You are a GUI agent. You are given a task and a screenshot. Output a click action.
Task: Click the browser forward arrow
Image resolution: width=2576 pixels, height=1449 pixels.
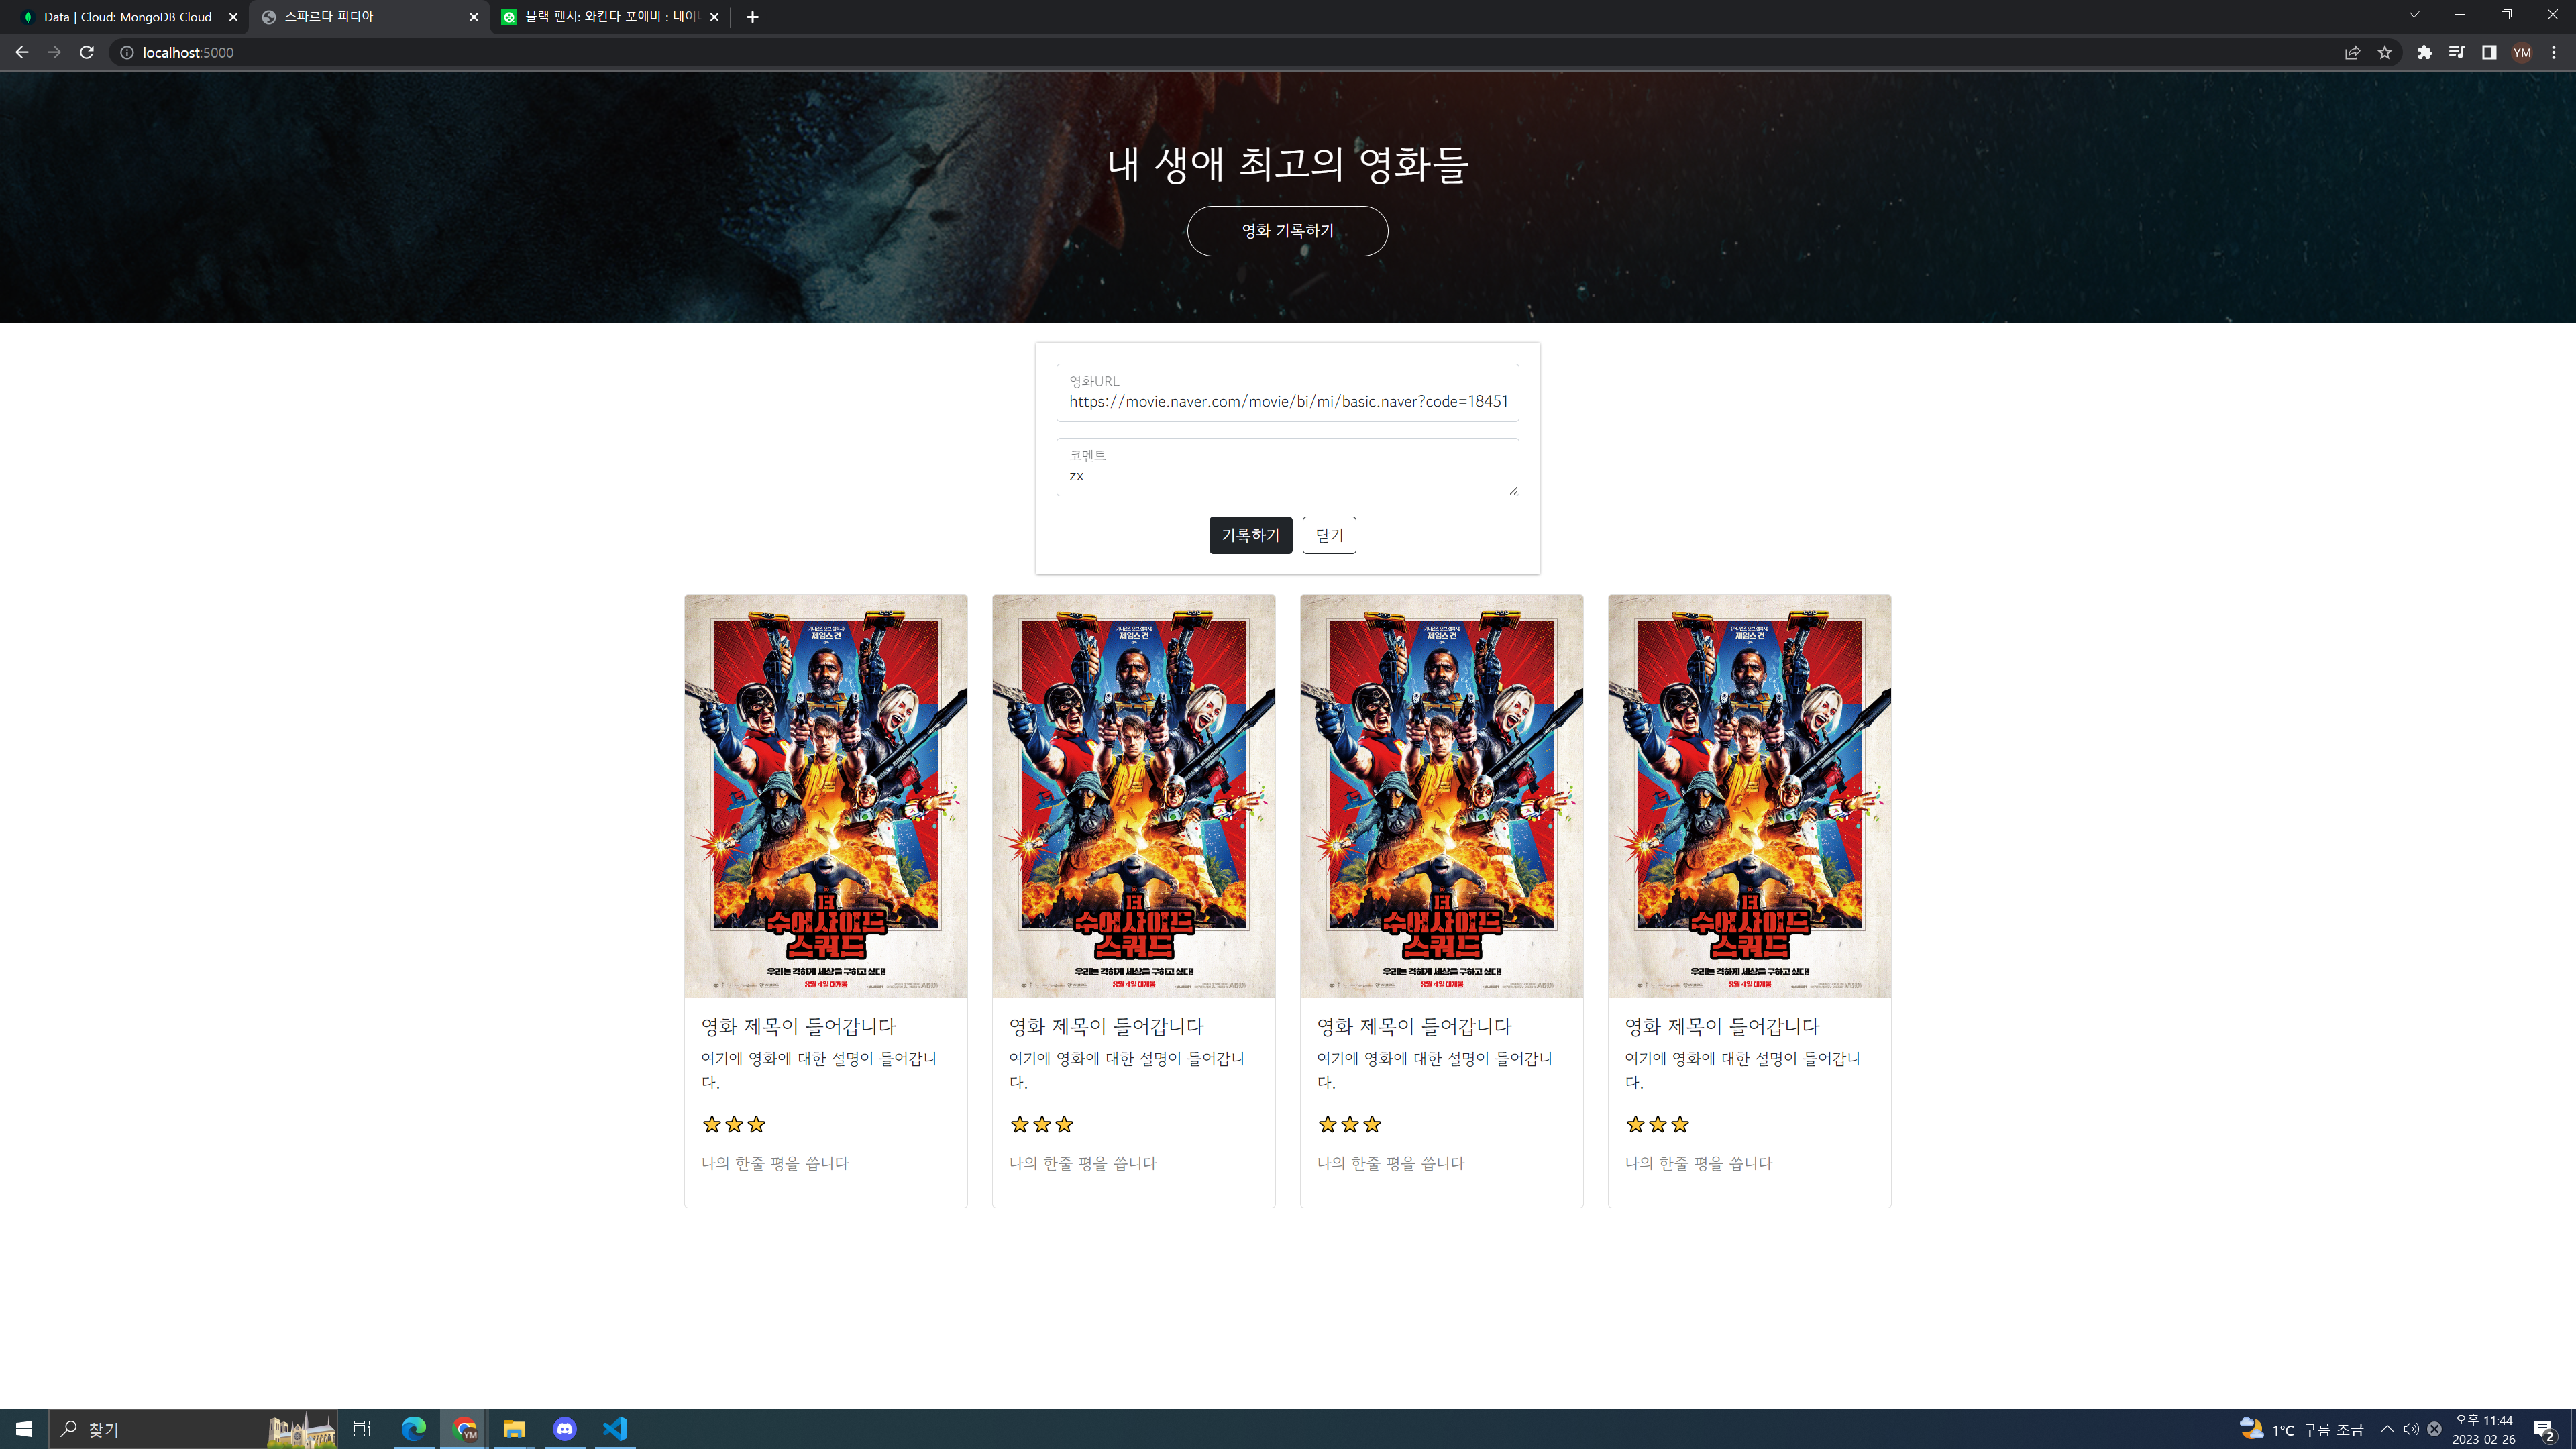pyautogui.click(x=54, y=52)
